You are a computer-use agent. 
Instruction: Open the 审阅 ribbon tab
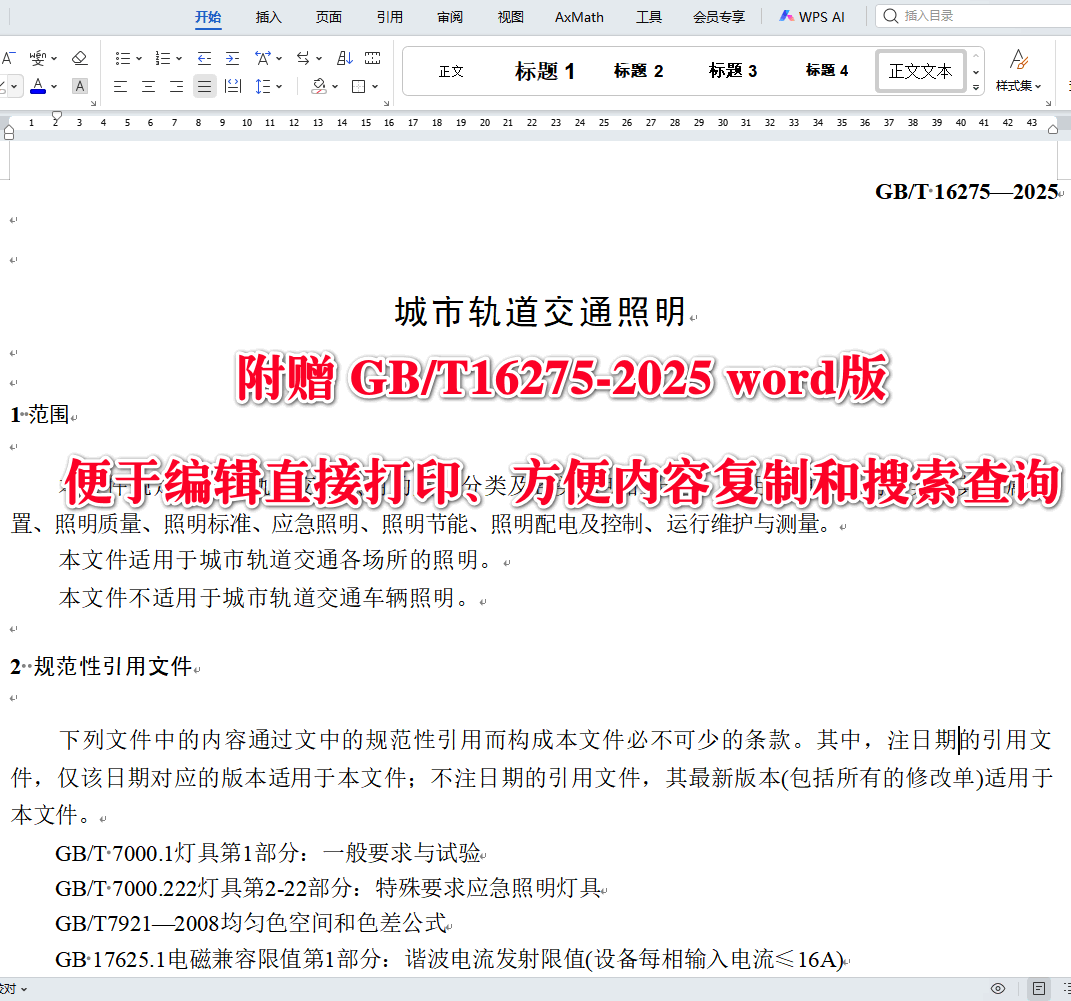point(450,16)
